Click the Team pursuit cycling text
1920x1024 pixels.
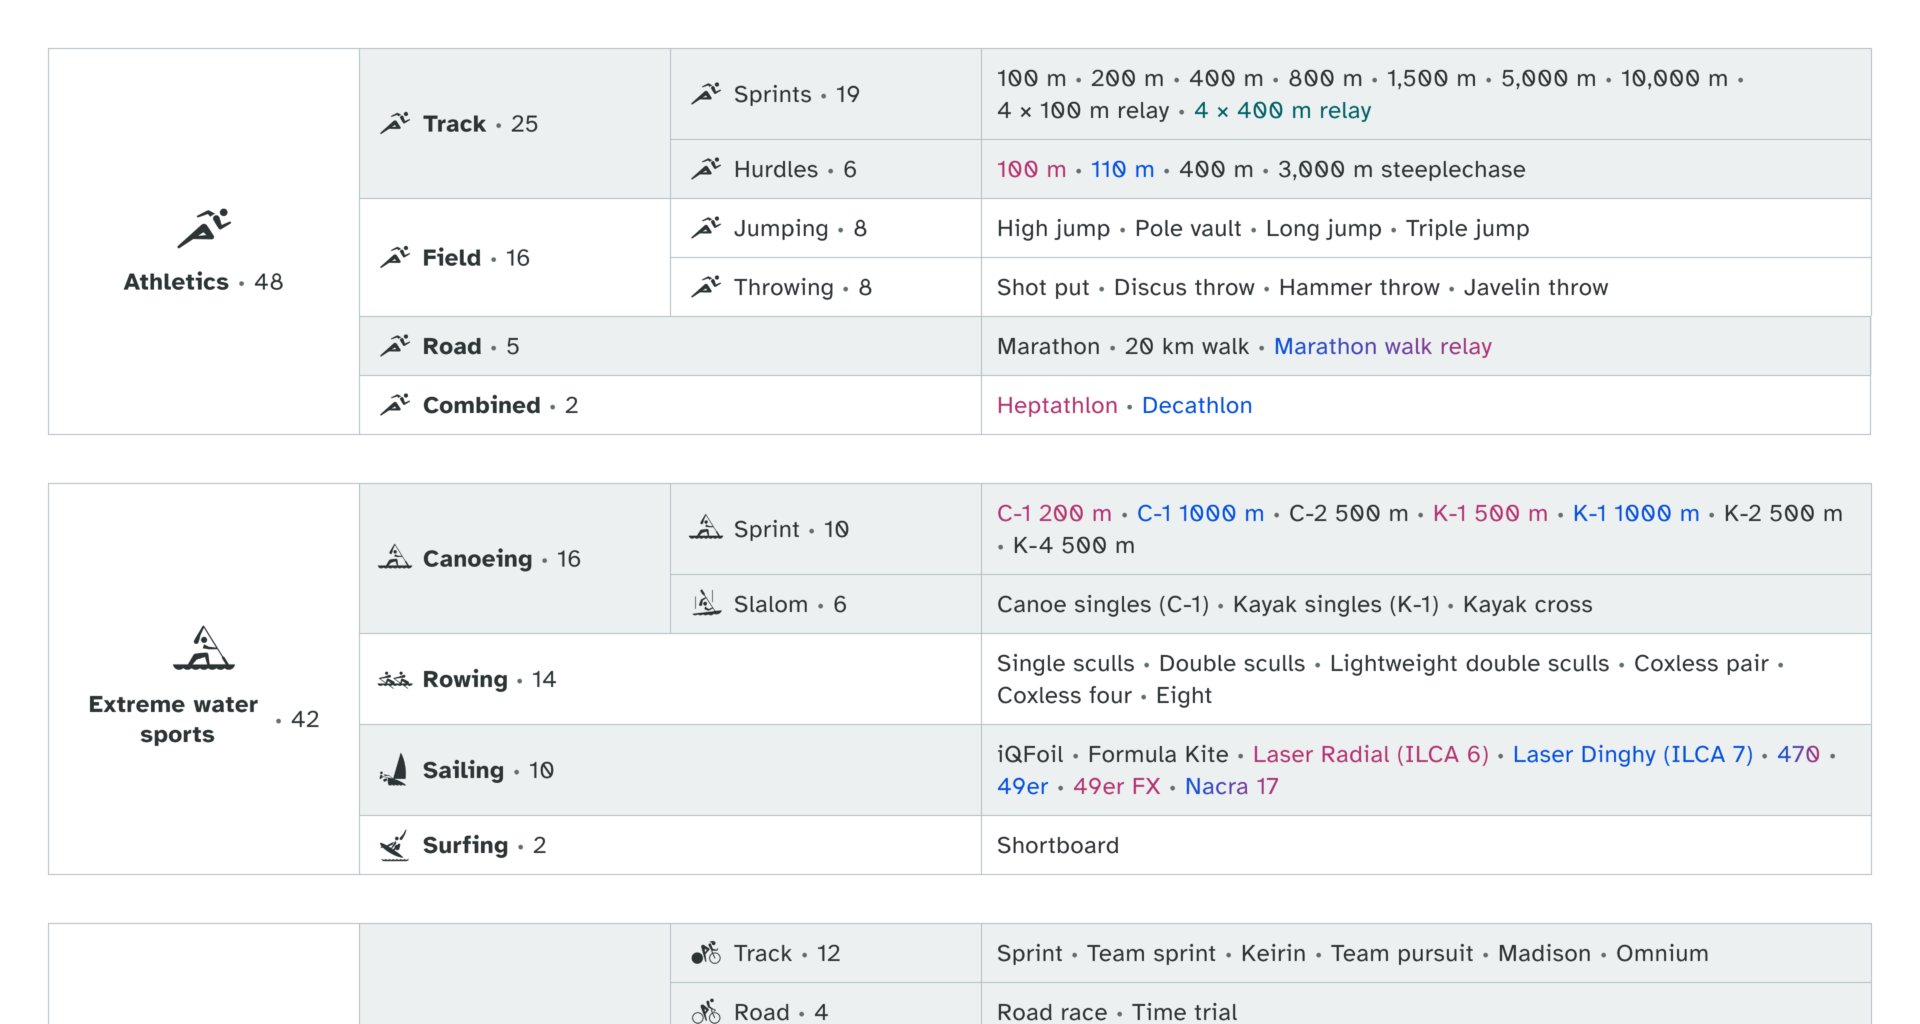pos(1401,953)
